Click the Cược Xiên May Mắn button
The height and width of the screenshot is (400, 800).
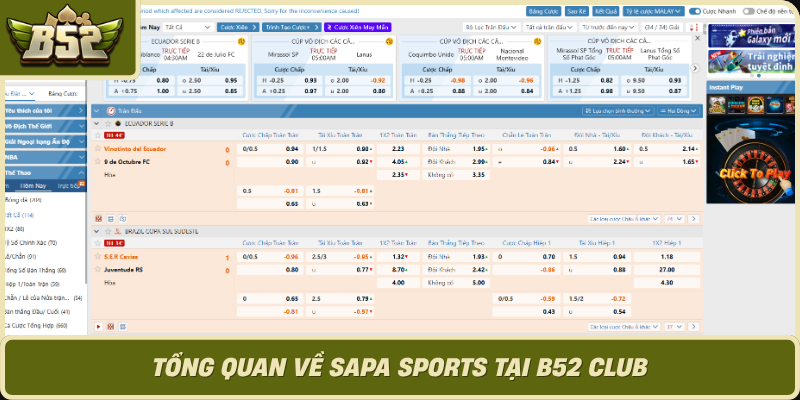(358, 27)
